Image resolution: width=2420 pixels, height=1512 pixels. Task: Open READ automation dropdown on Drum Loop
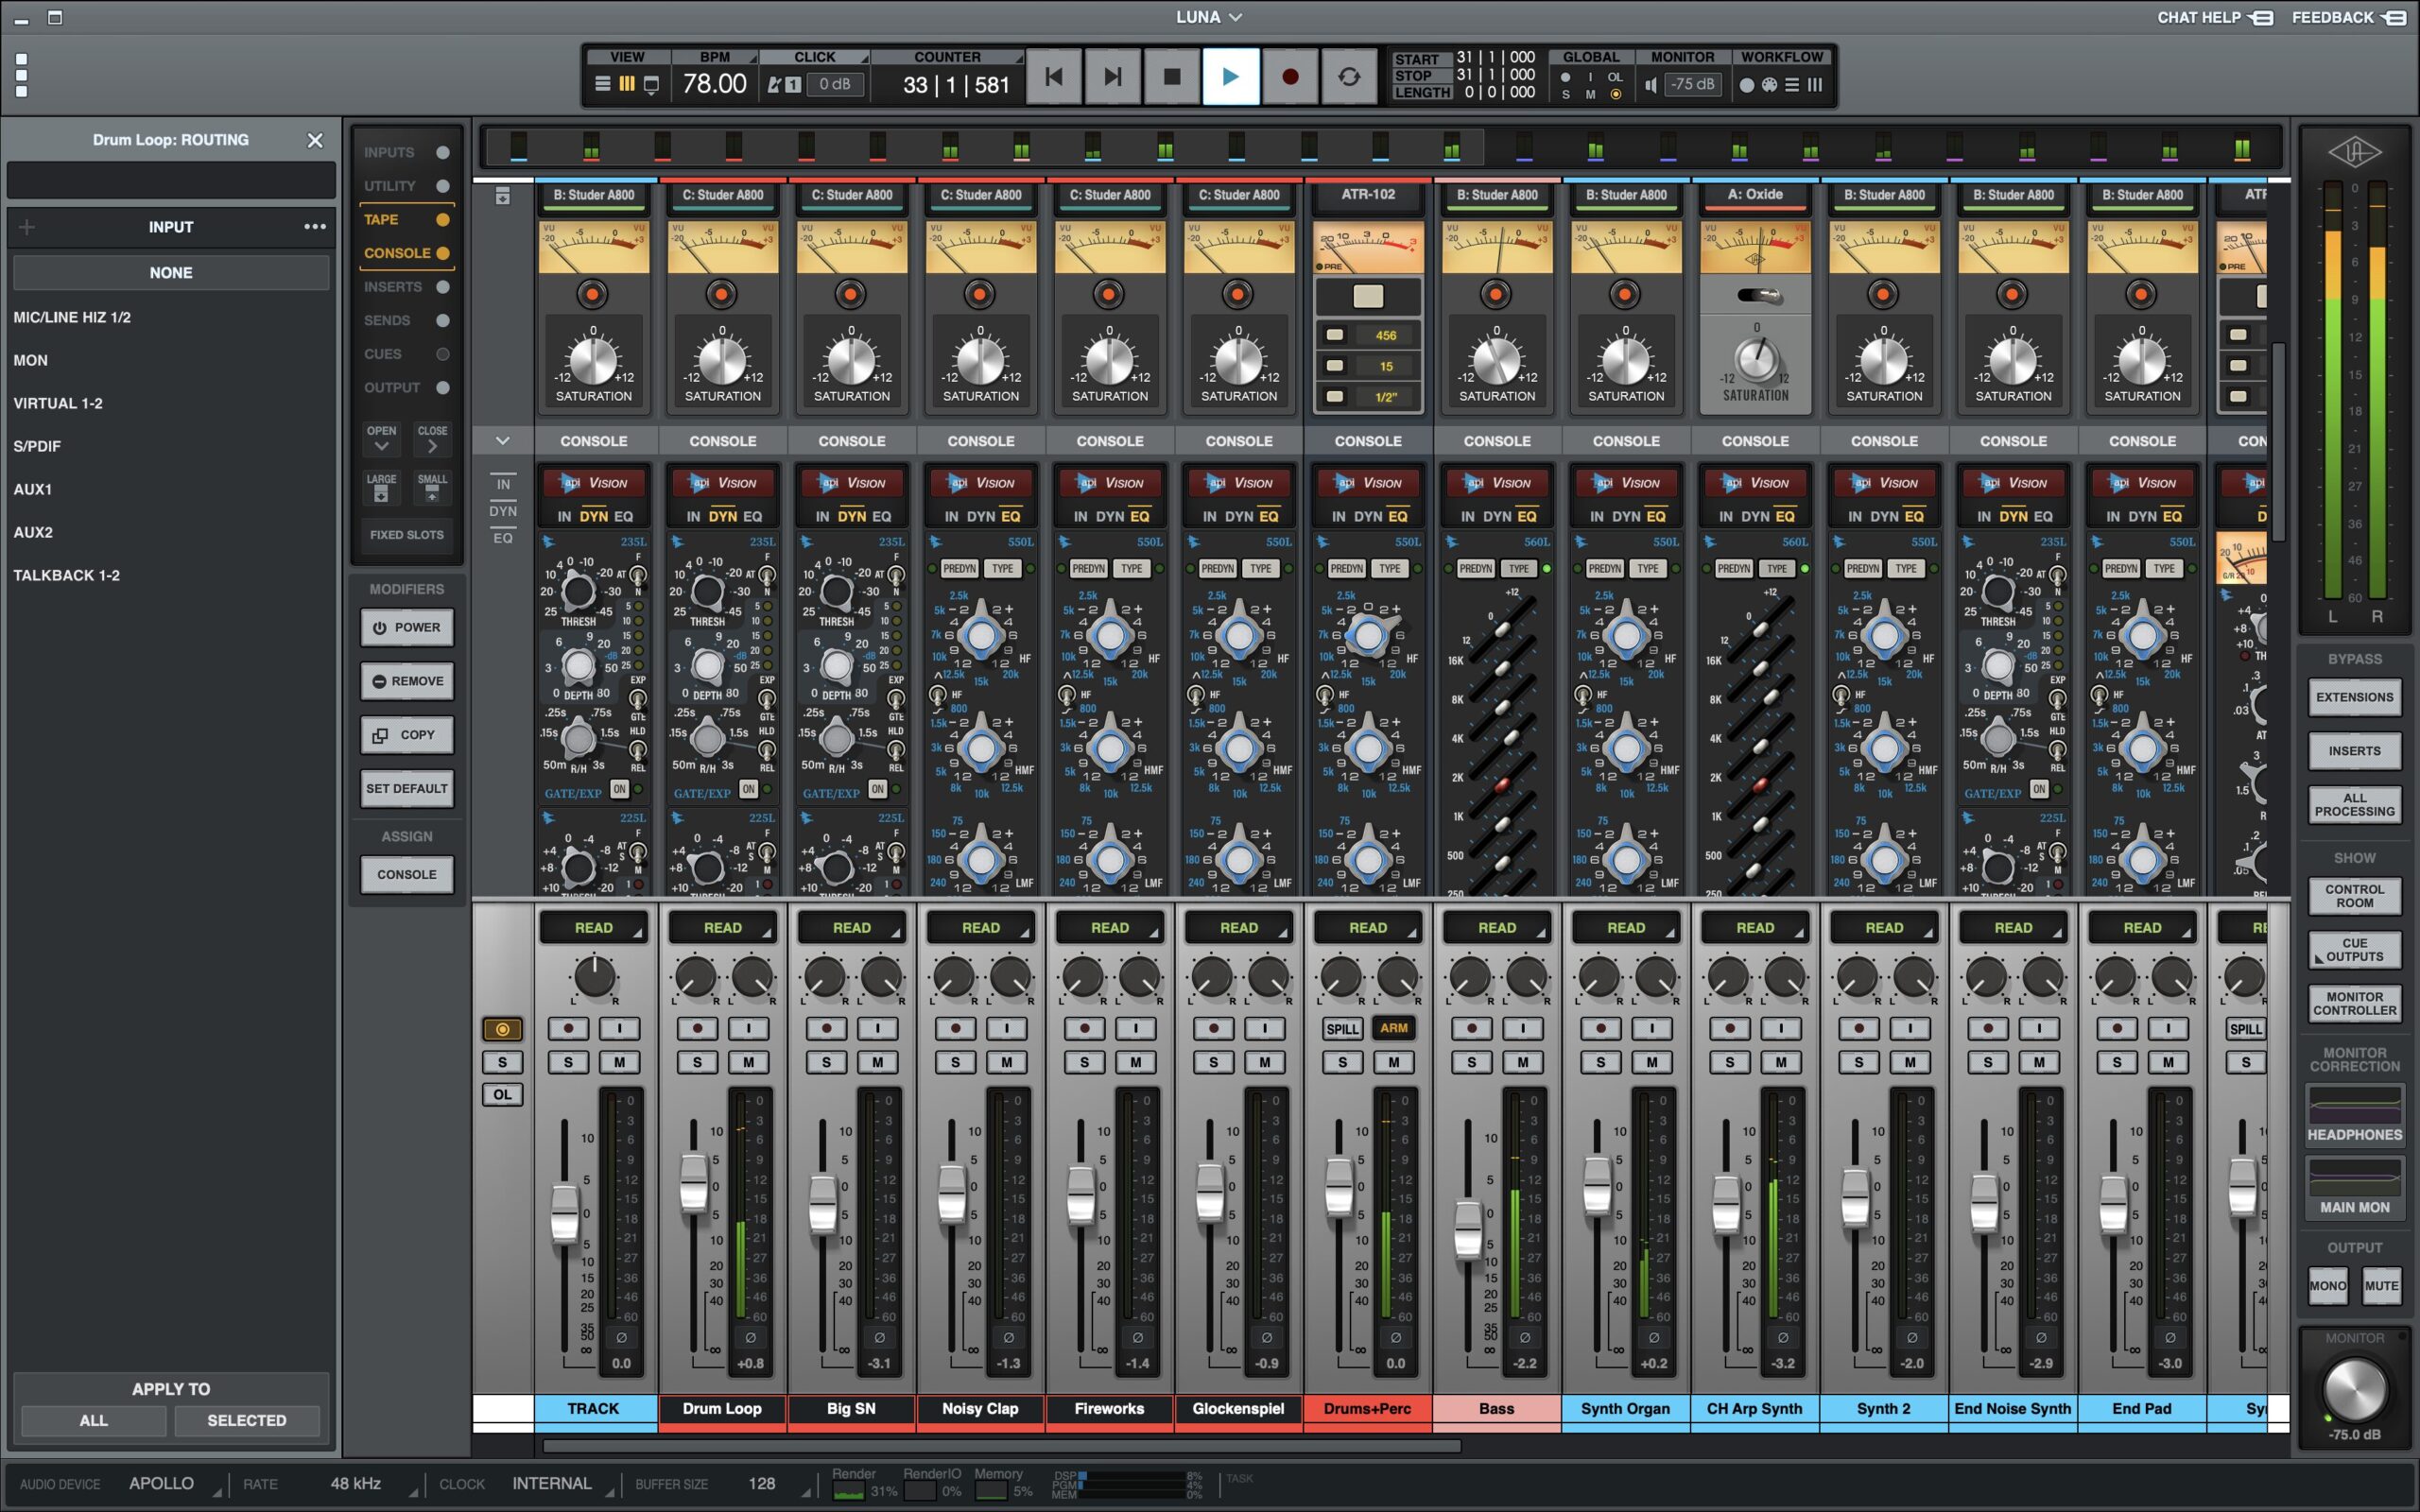(x=723, y=928)
